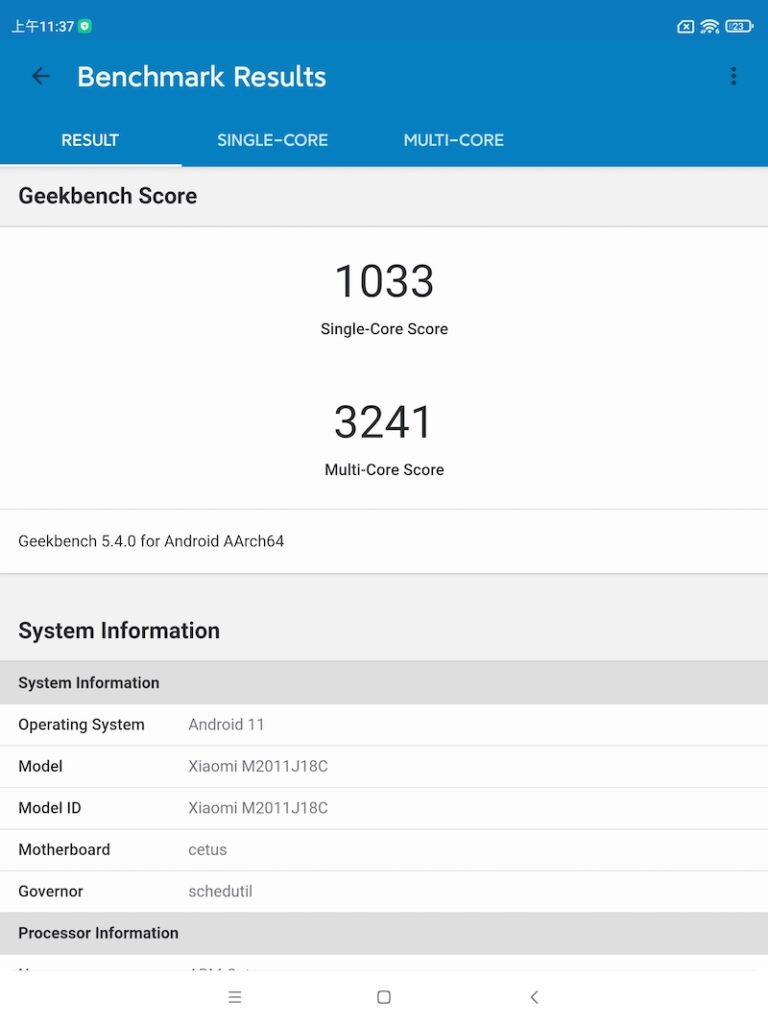Tap the Model row value Xiaomi M2011J18C
The image size is (768, 1024).
[x=258, y=767]
